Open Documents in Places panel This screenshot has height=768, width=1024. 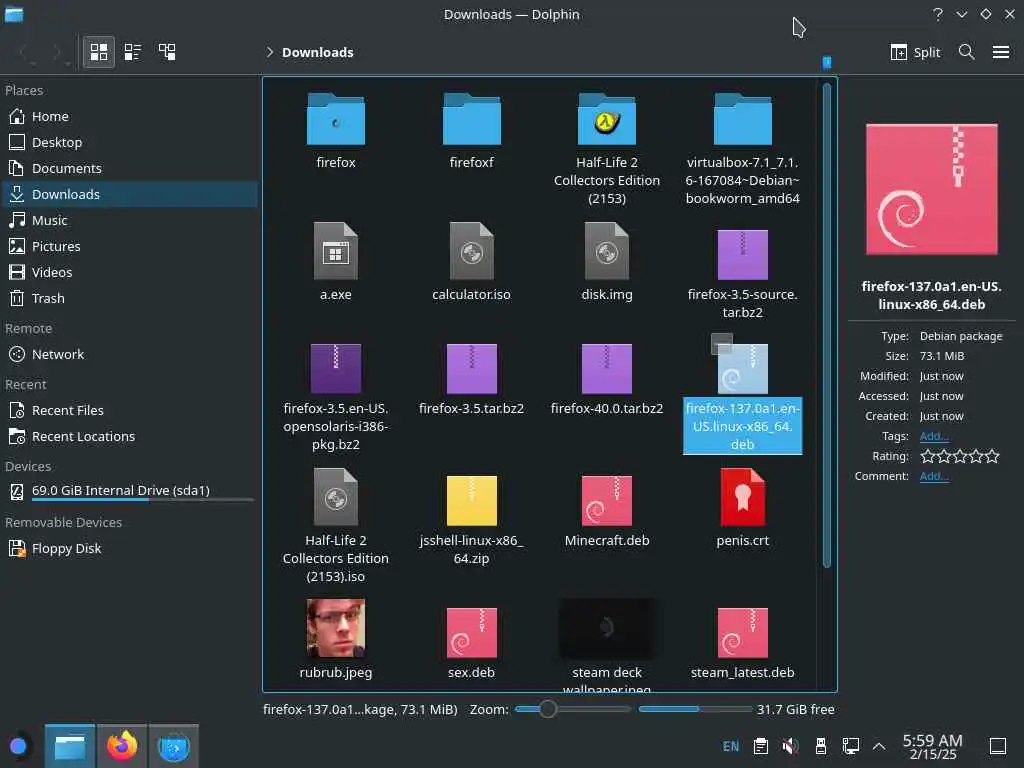129,168
